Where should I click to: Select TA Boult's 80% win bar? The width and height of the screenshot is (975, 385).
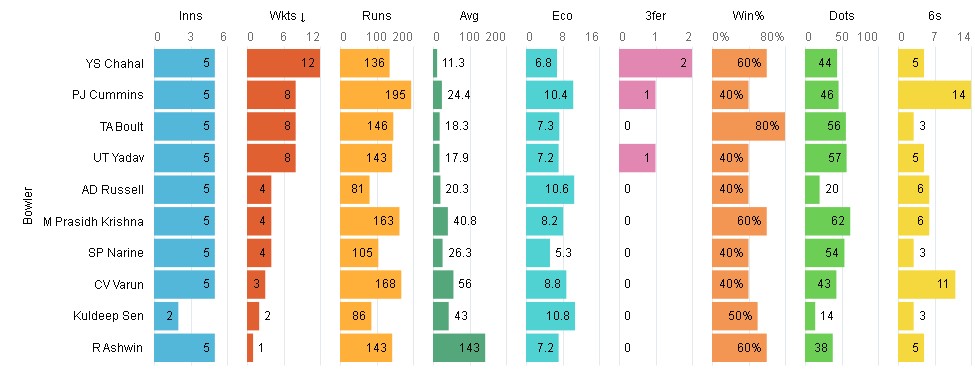coord(748,126)
